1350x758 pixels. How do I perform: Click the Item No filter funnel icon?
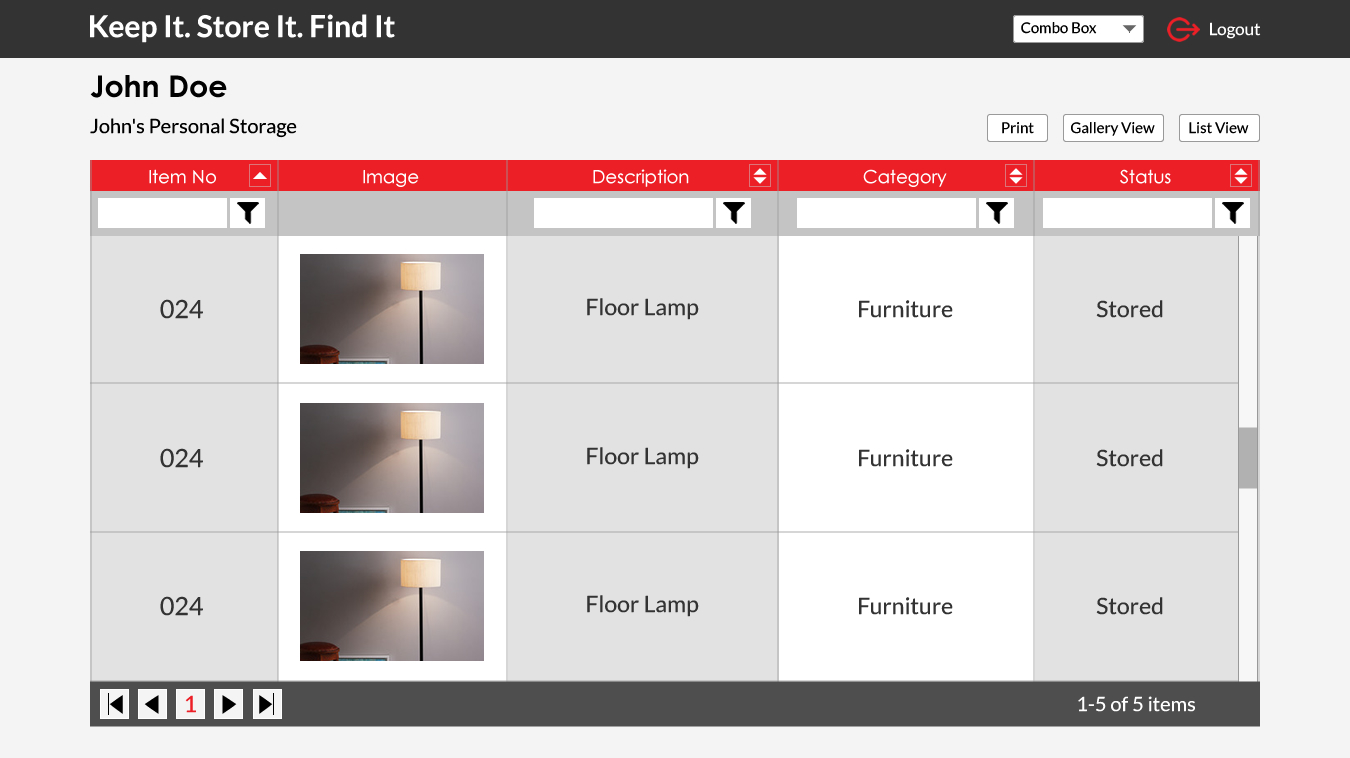248,212
